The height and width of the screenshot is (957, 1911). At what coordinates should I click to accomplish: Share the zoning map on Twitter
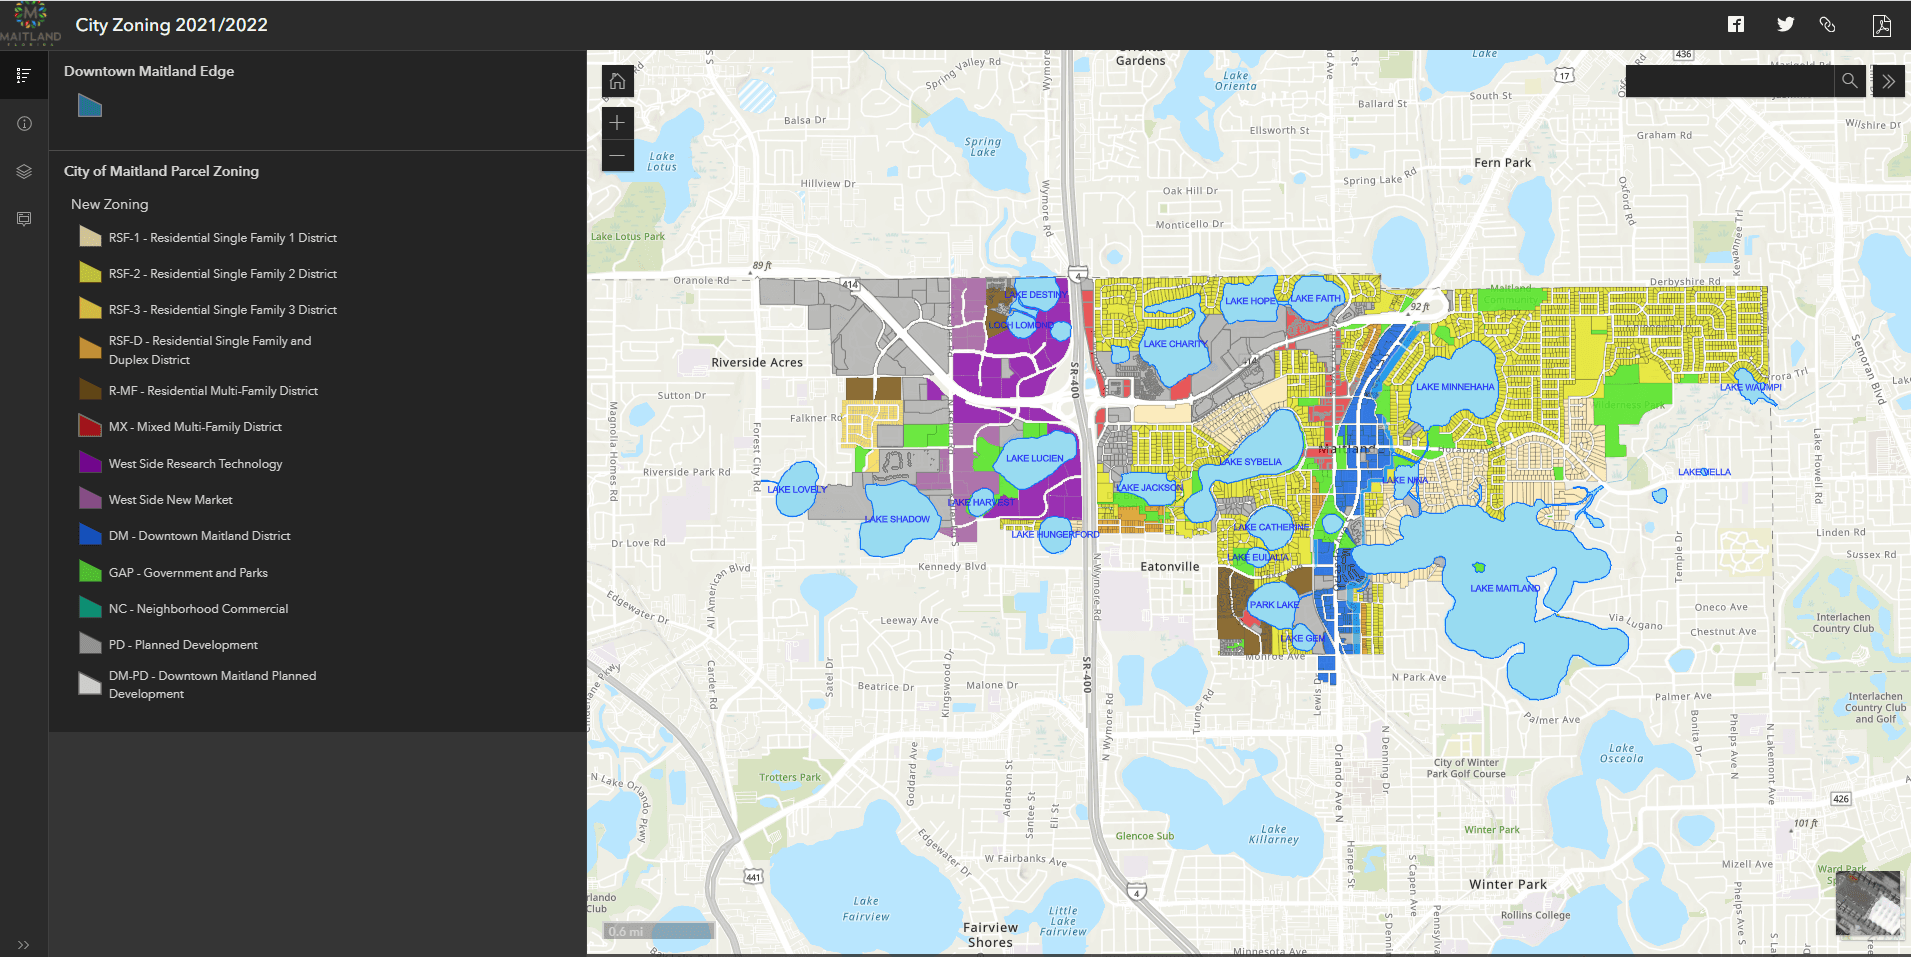tap(1784, 24)
